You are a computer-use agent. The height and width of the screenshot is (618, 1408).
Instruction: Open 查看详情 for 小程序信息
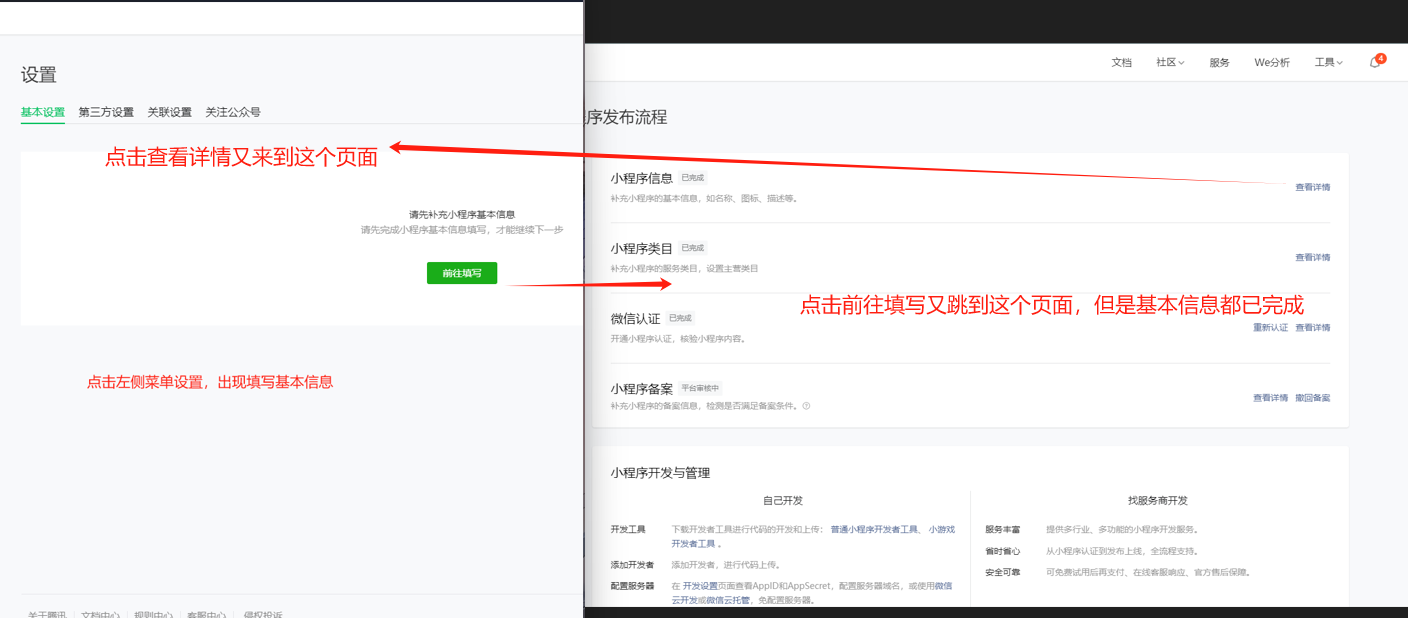[x=1313, y=187]
